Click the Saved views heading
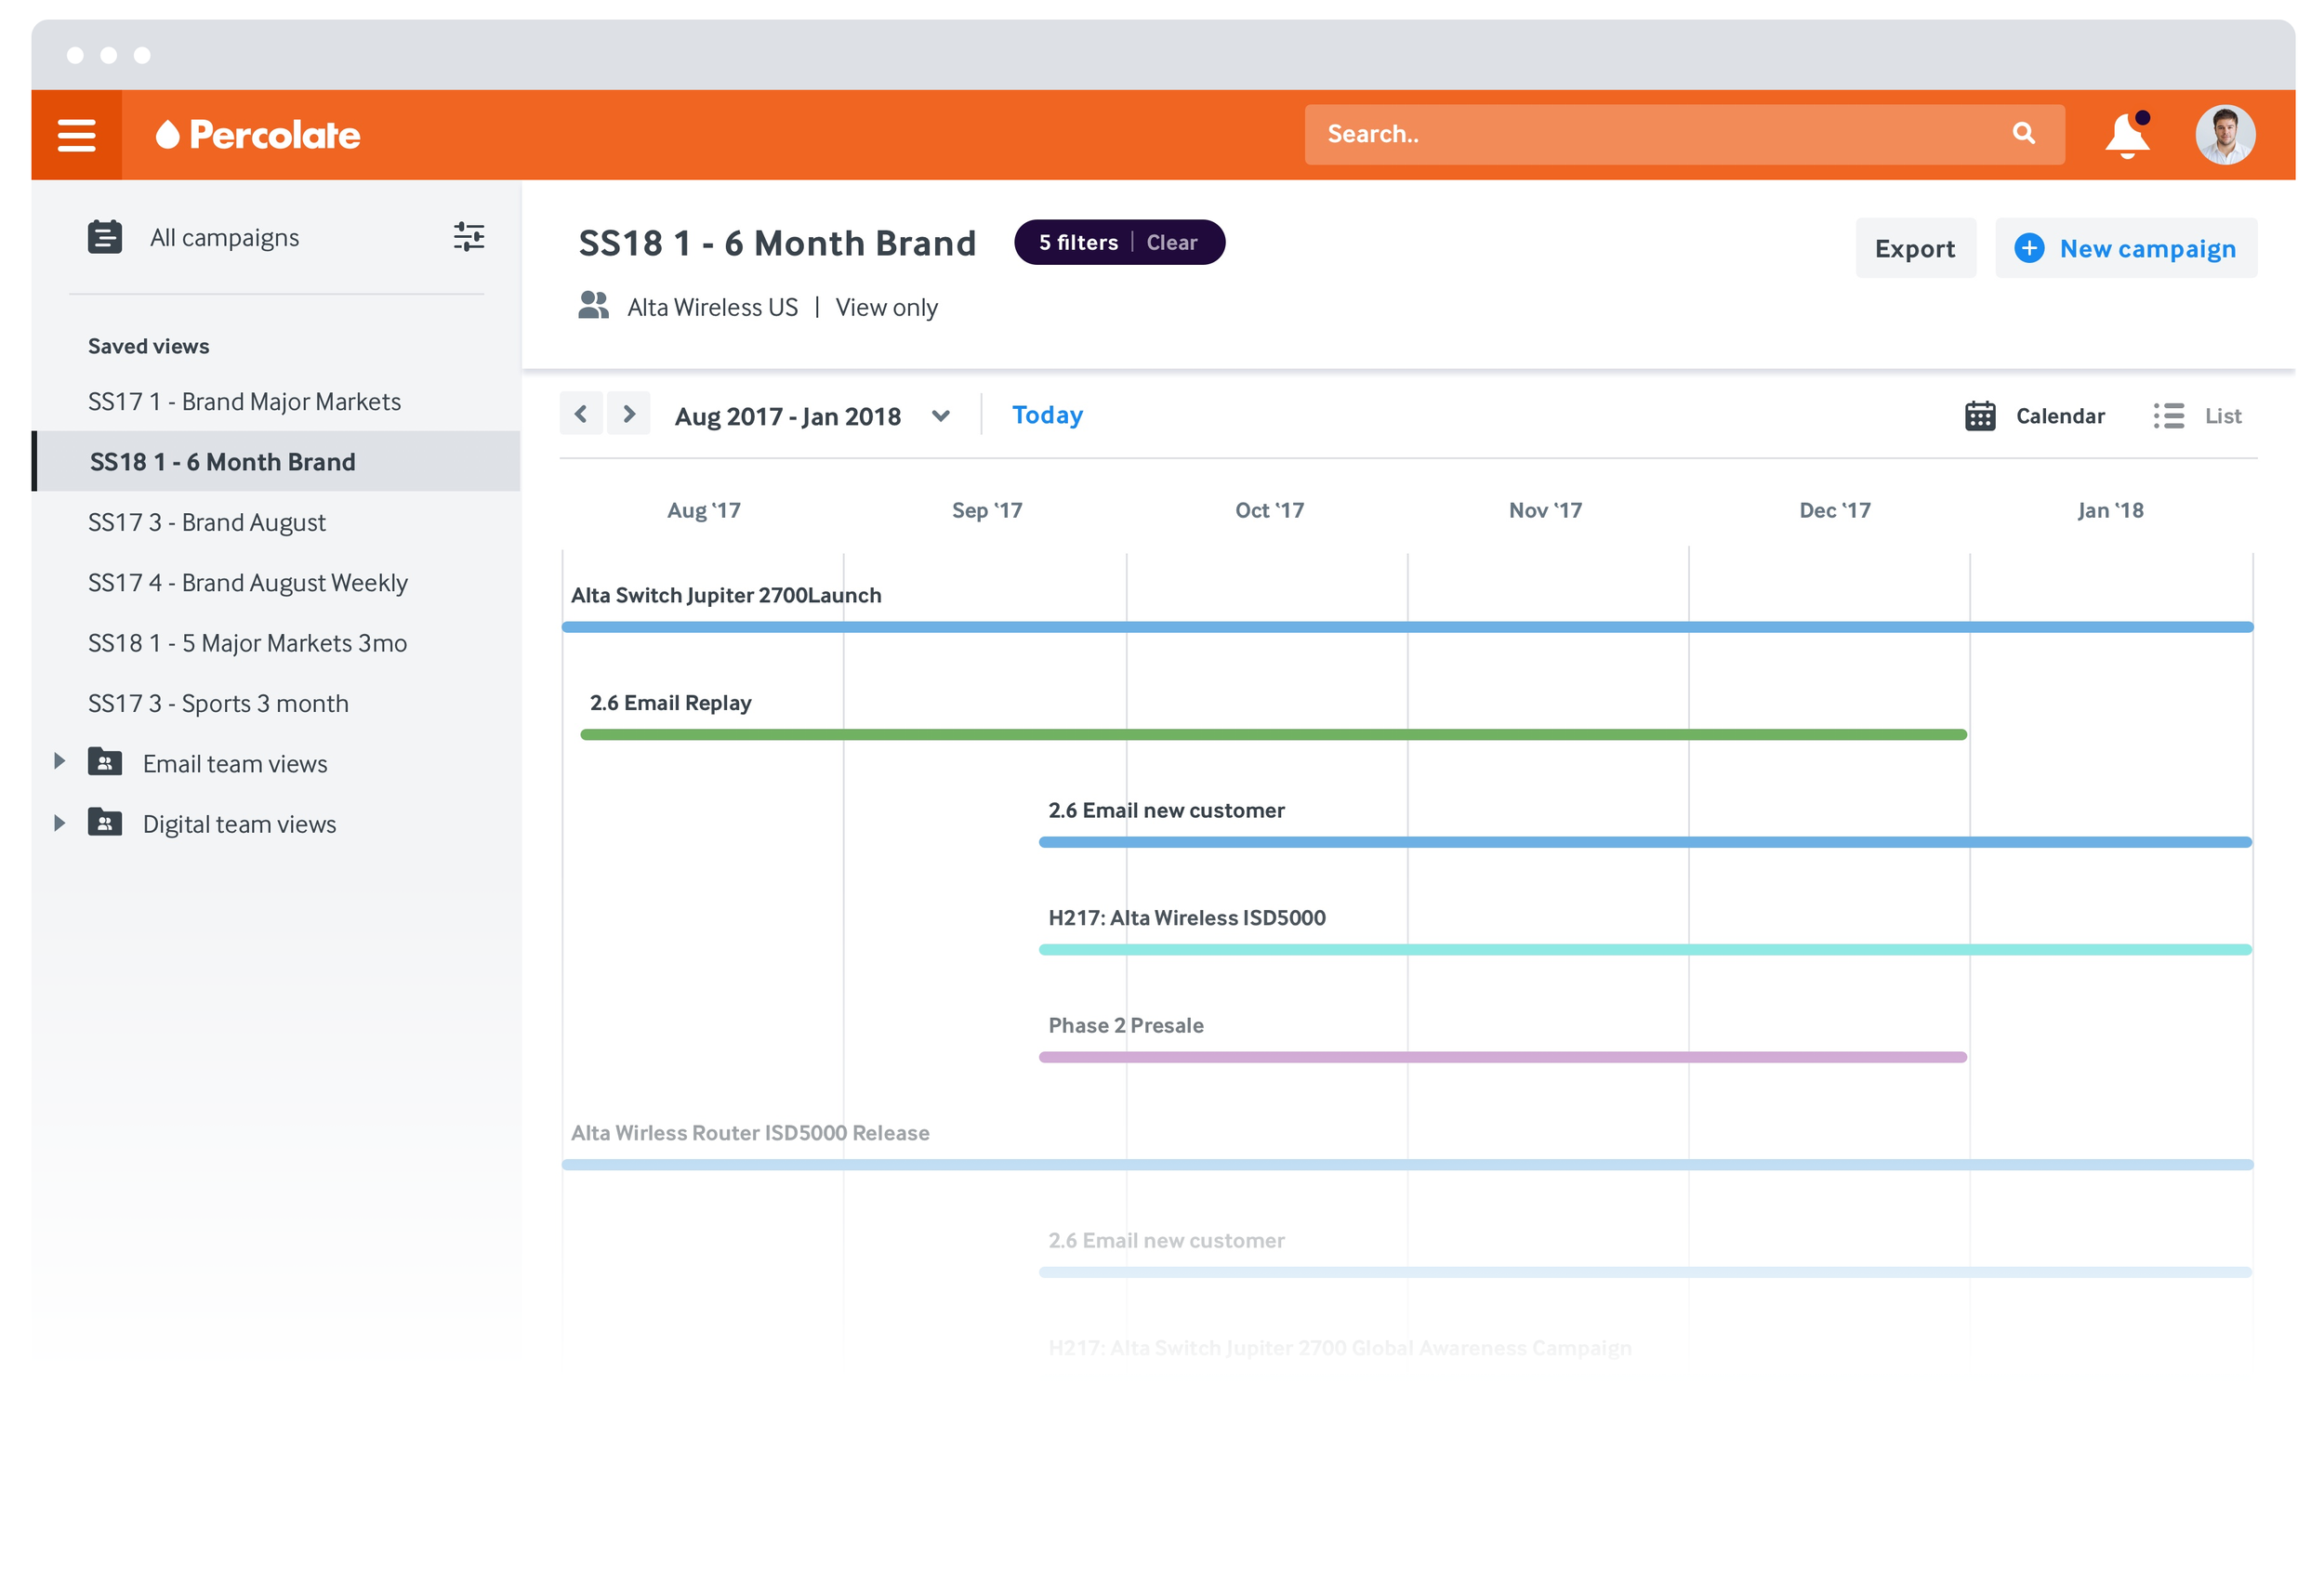This screenshot has width=2324, height=1595. click(x=149, y=346)
